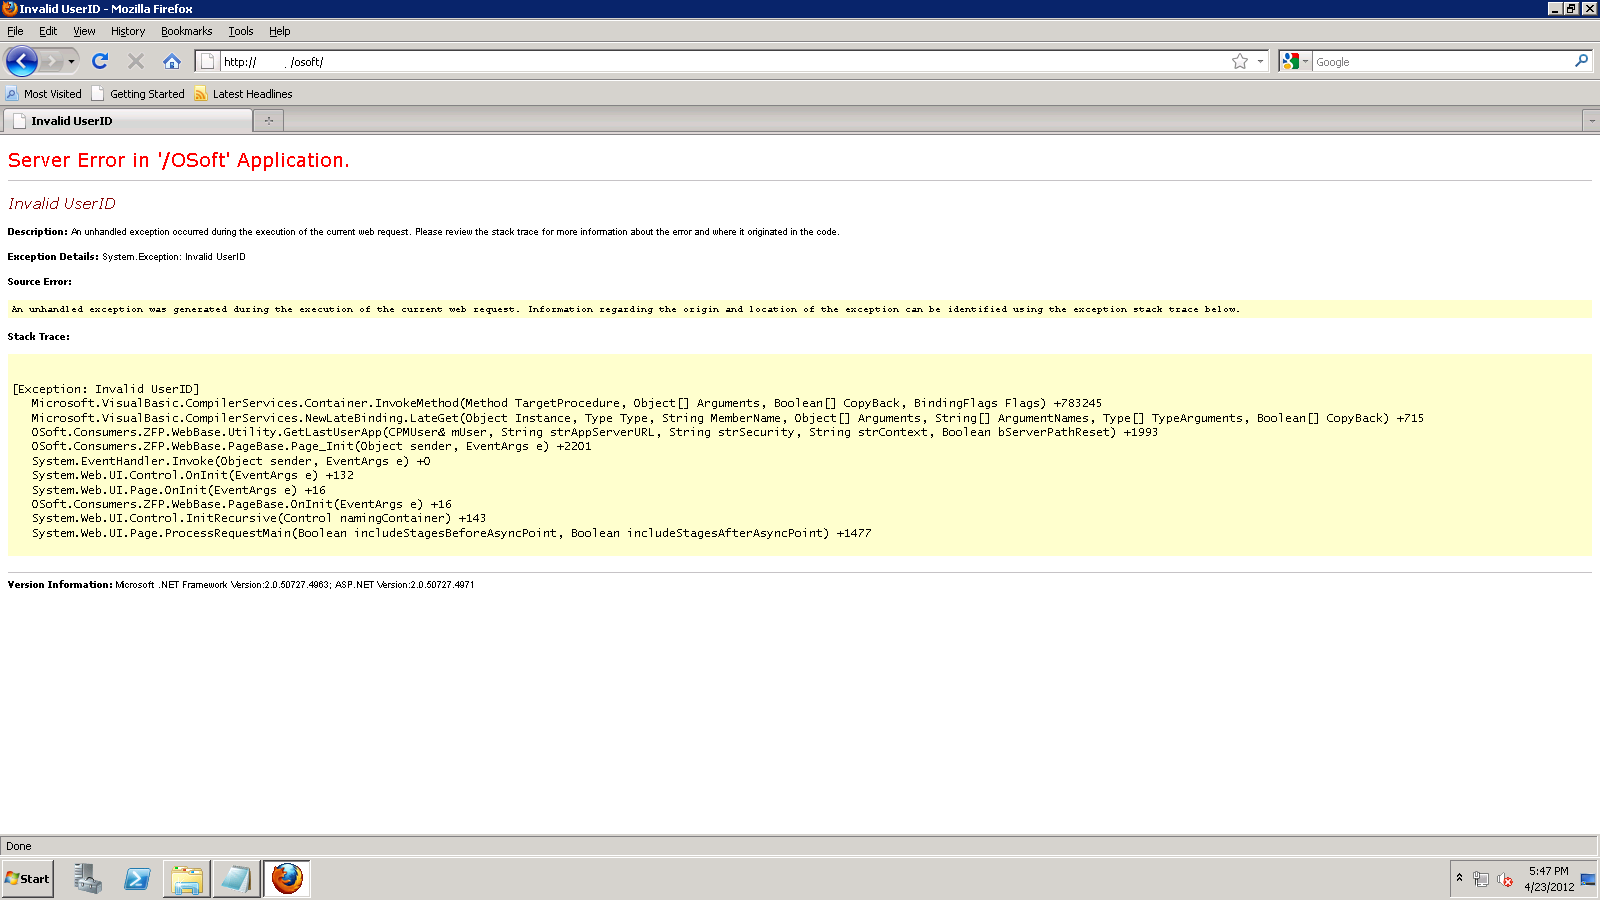1600x900 pixels.
Task: Click the Forward navigation arrow
Action: [x=52, y=62]
